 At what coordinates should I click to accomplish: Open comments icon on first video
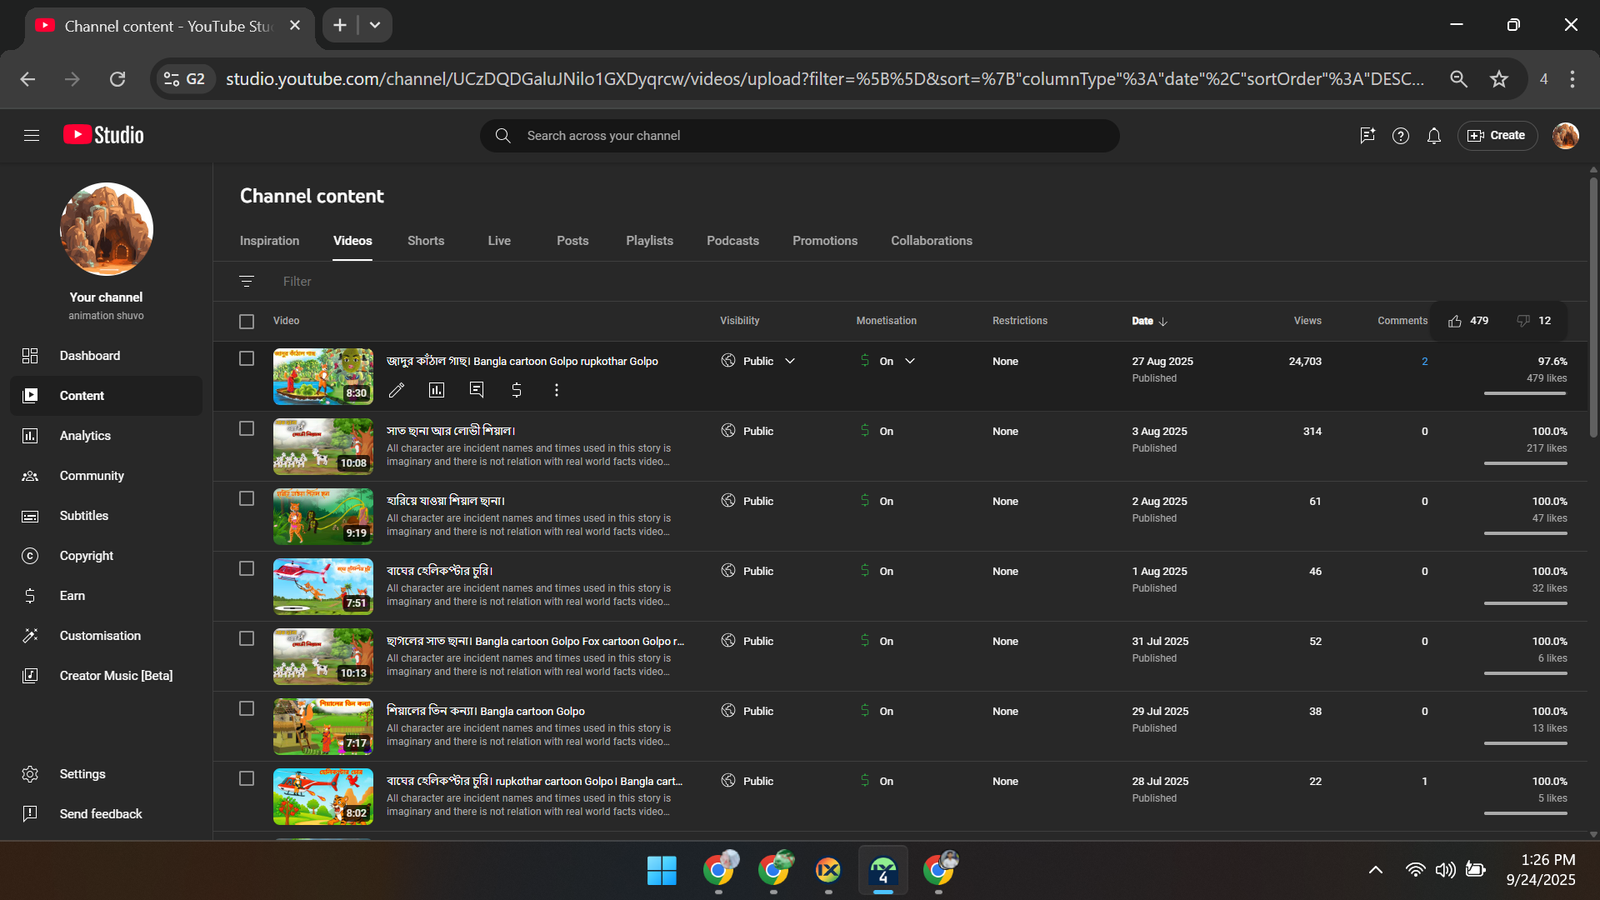click(477, 390)
